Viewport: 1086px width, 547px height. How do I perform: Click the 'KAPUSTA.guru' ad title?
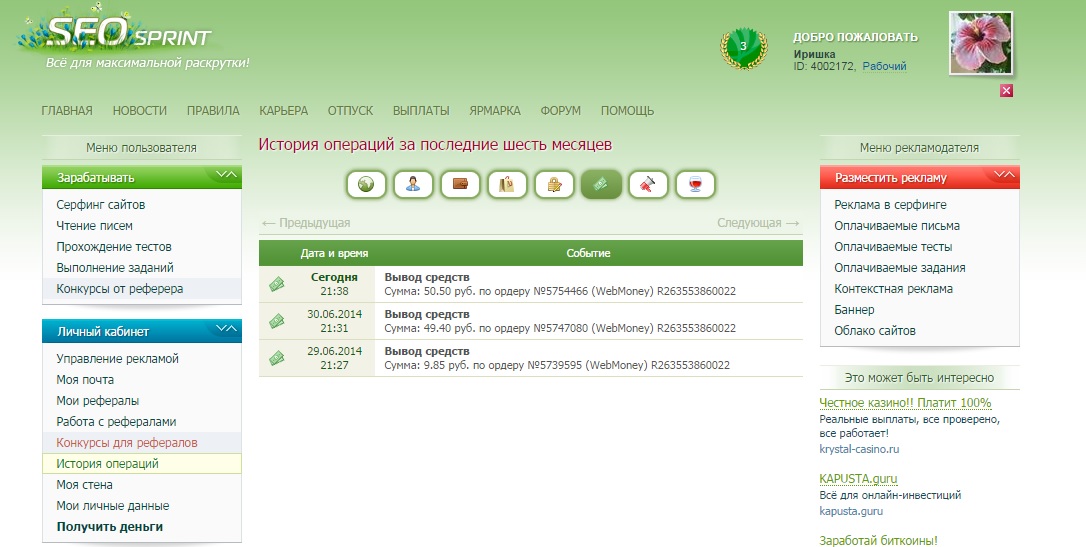(858, 478)
